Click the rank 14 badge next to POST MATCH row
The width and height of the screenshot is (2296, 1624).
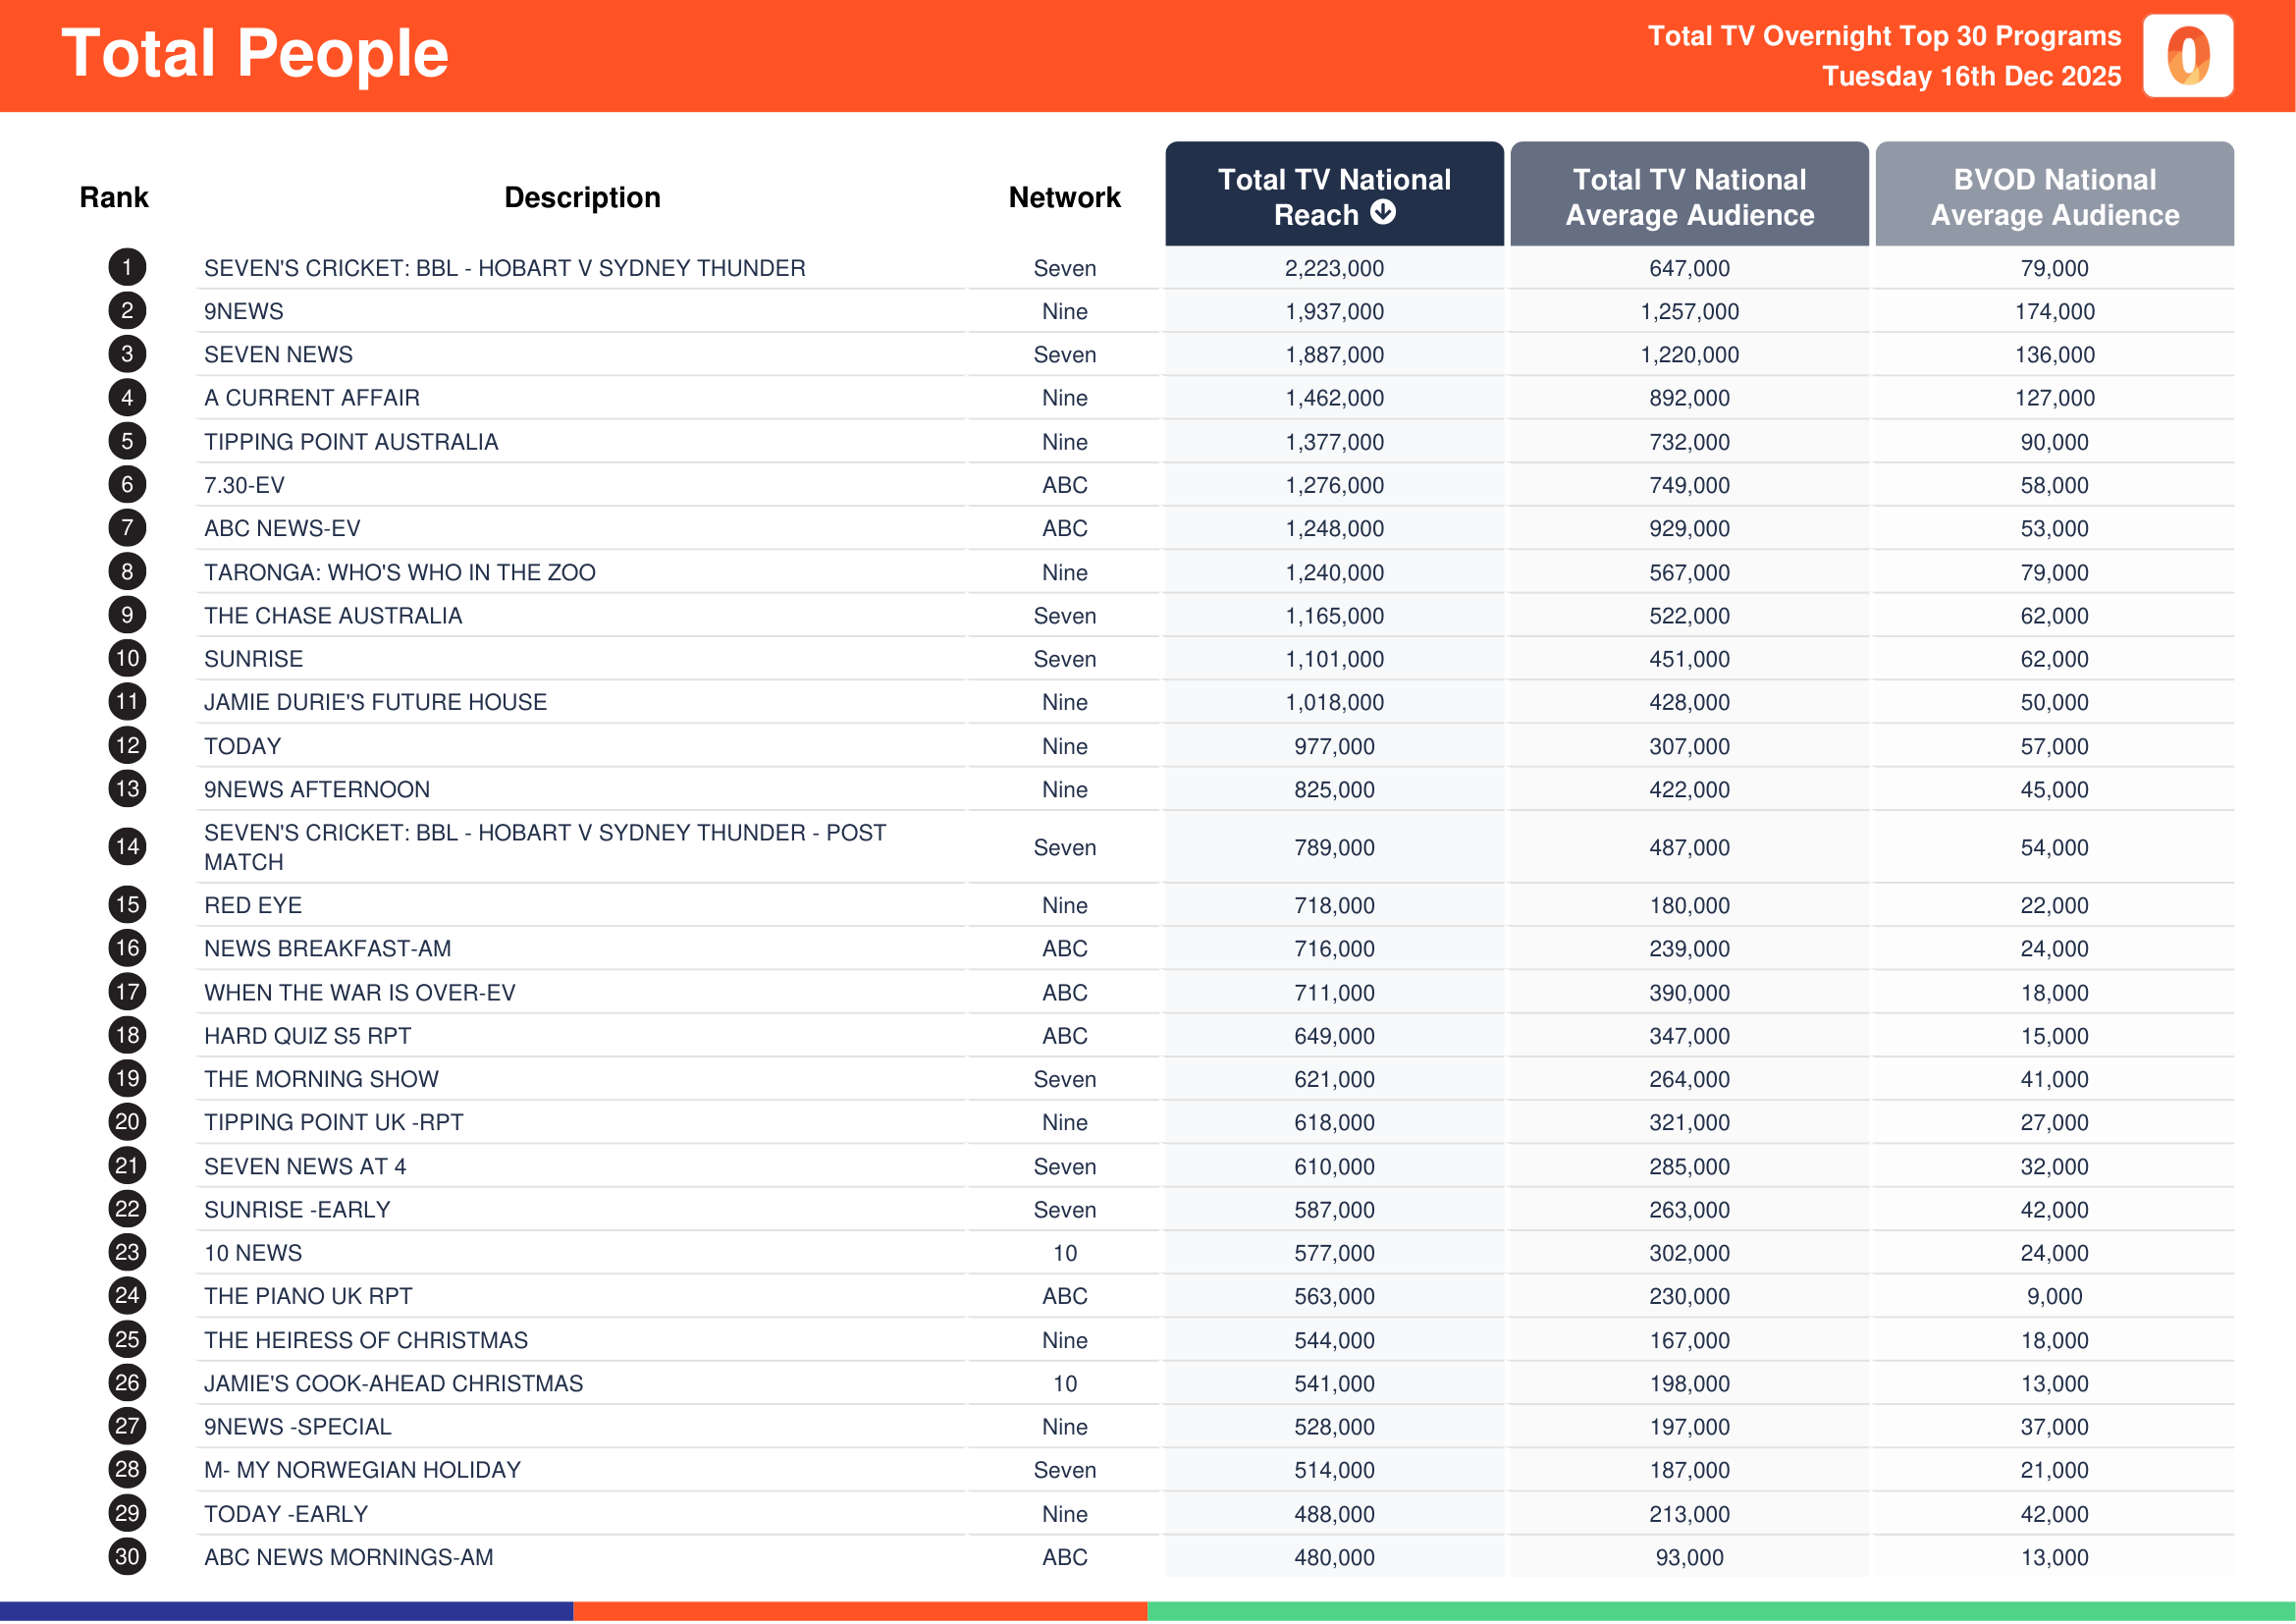click(126, 846)
